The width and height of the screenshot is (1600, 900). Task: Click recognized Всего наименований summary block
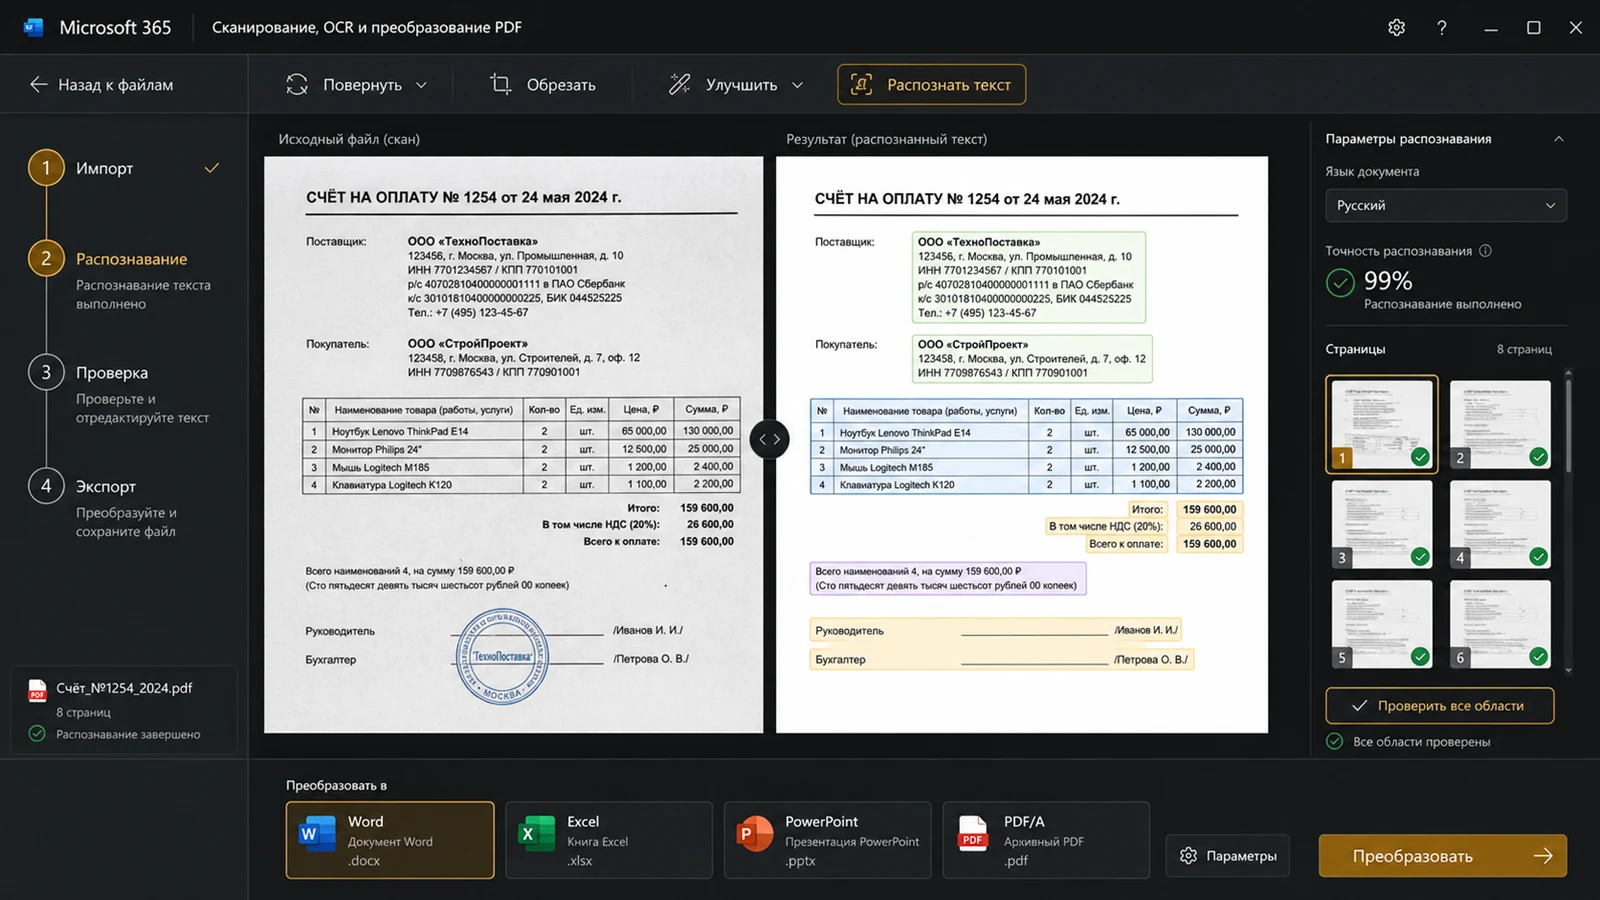pyautogui.click(x=948, y=579)
